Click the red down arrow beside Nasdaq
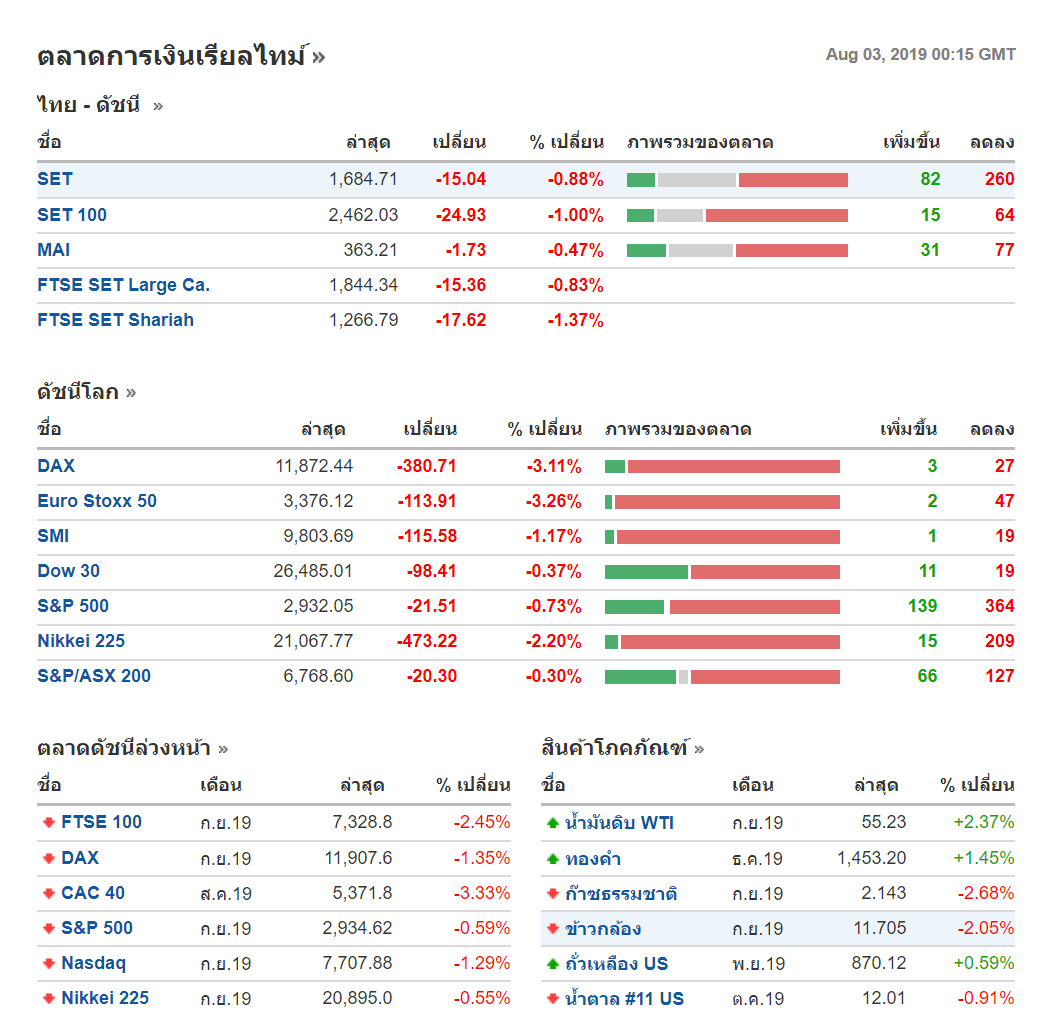 pyautogui.click(x=48, y=964)
